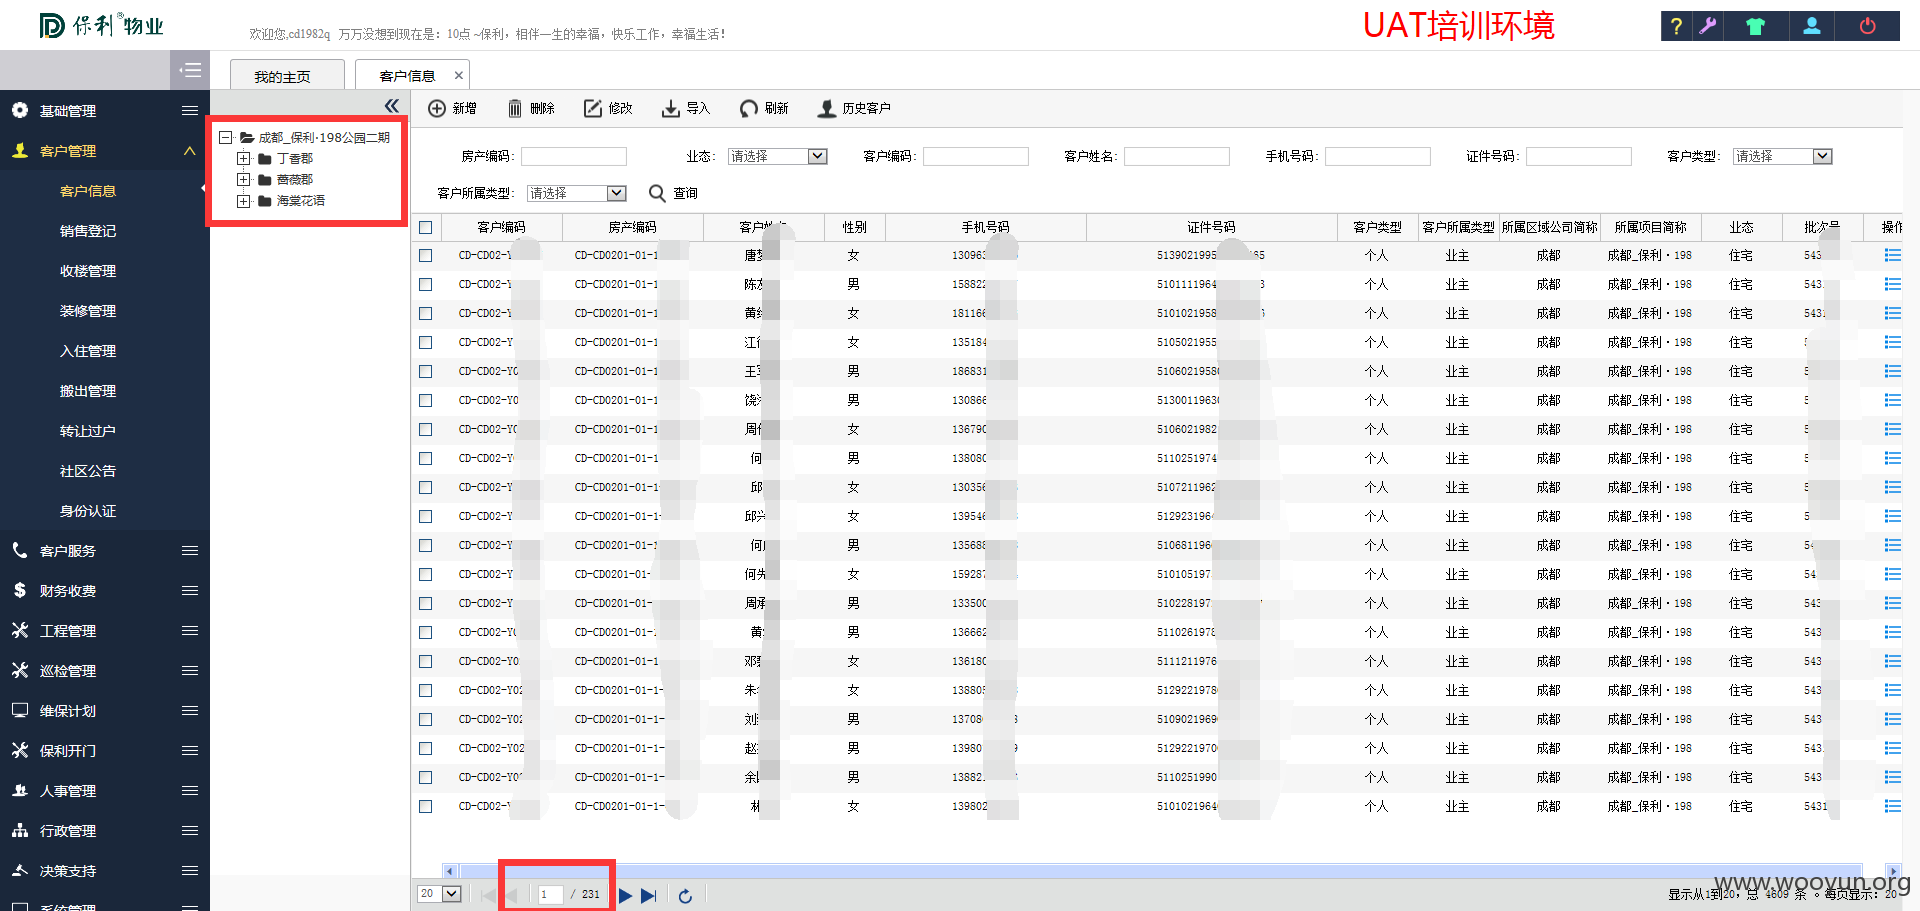Screen dimensions: 1920x911
Task: Go to last page arrow
Action: (648, 895)
